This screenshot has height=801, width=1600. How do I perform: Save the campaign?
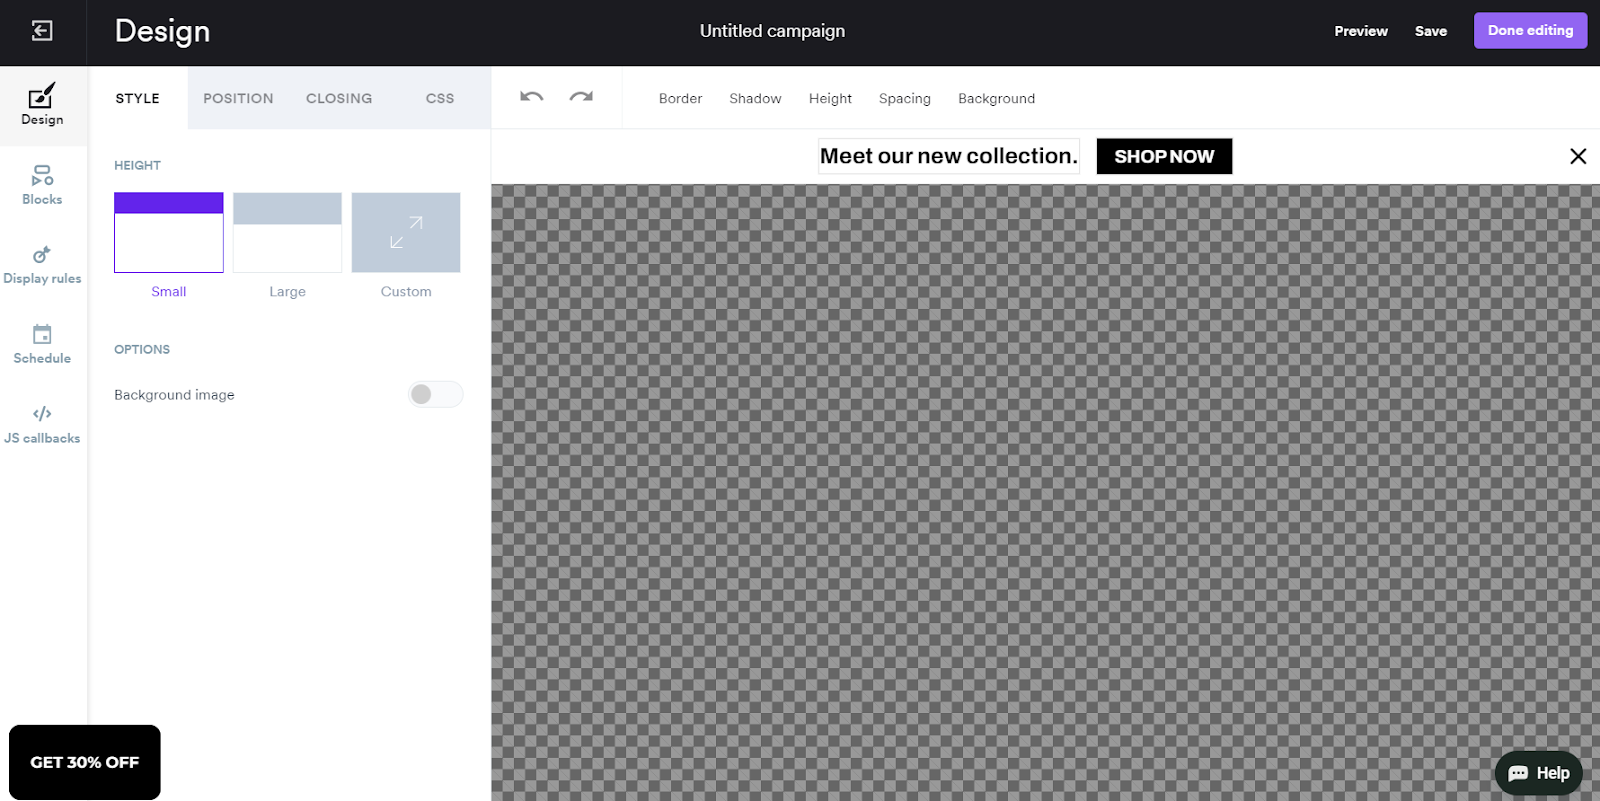click(1430, 31)
